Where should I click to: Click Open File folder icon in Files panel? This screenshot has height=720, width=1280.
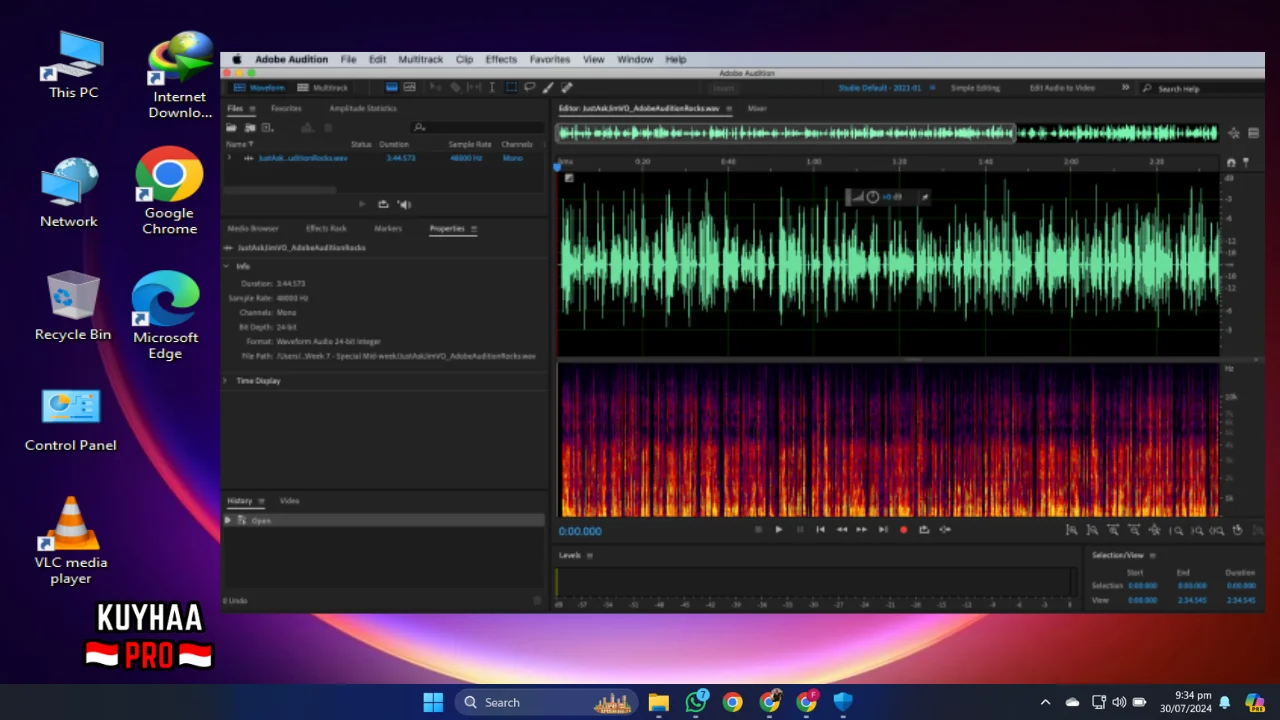[231, 128]
